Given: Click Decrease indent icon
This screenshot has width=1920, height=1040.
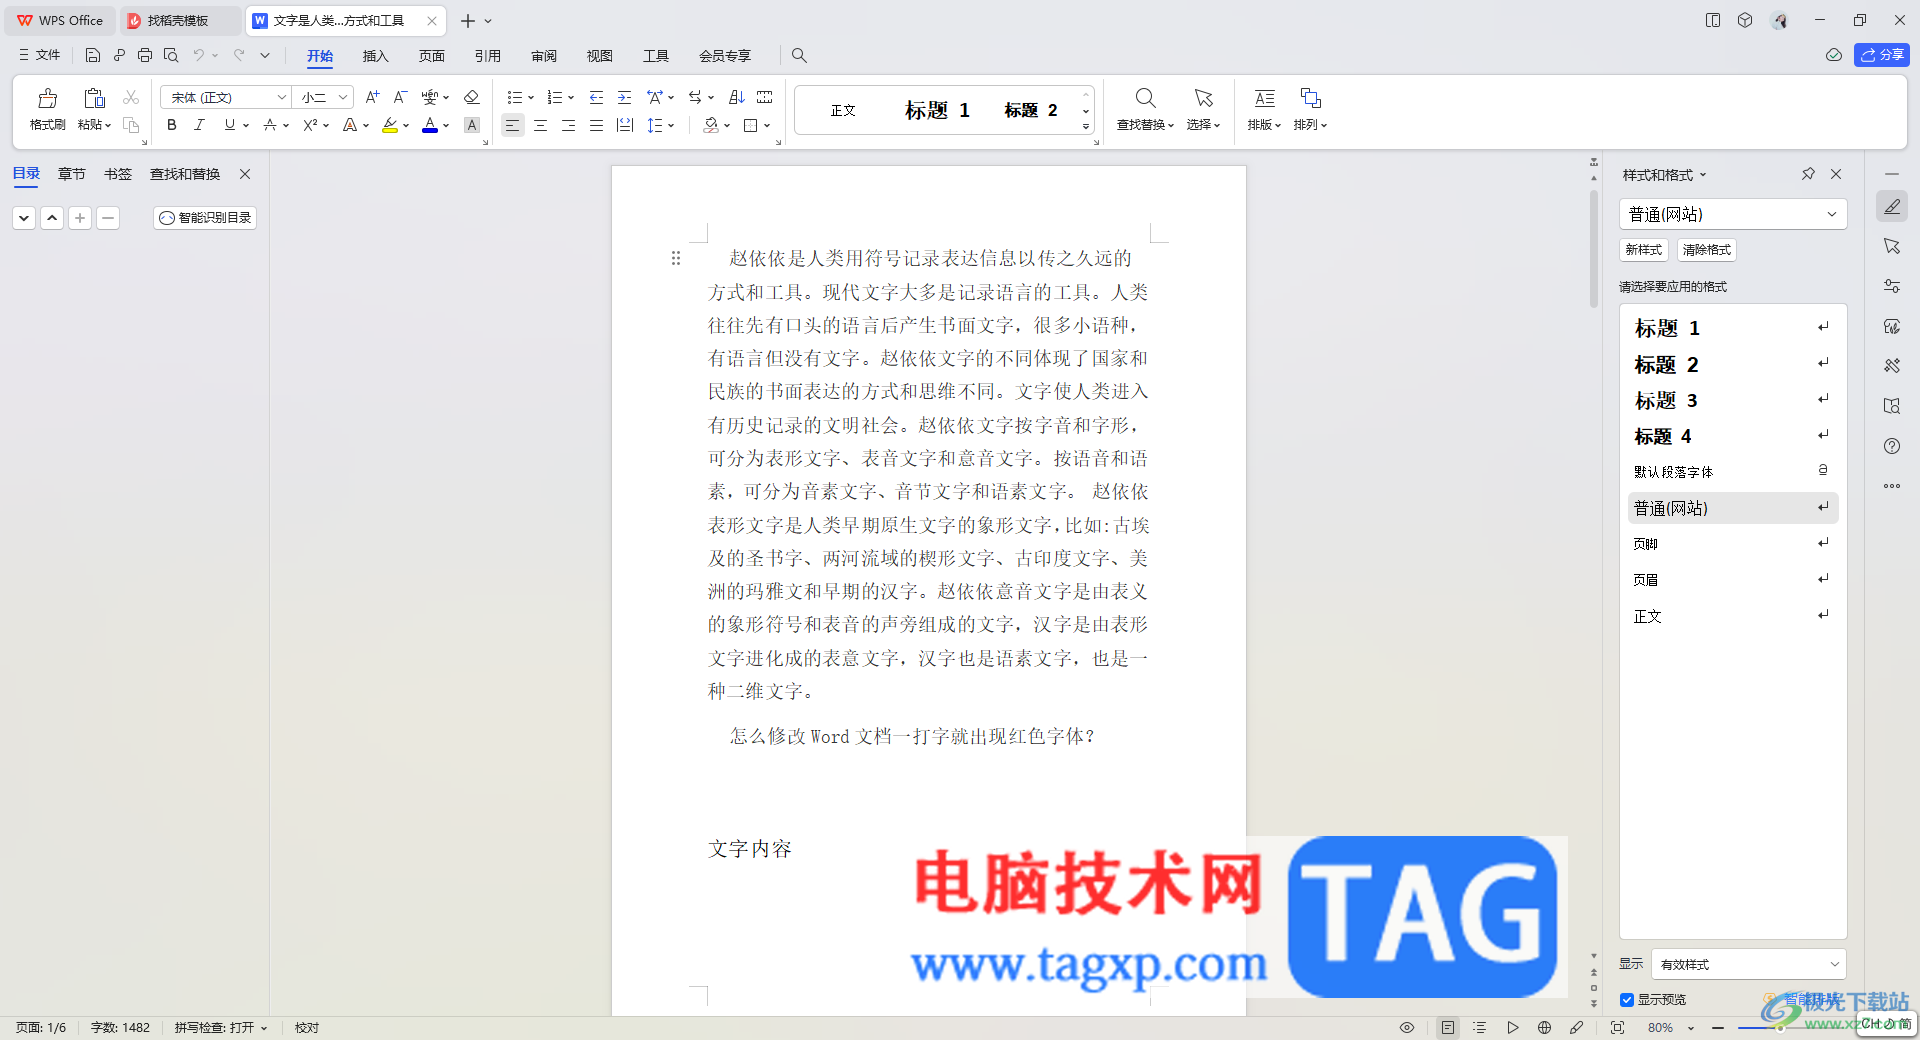Looking at the screenshot, I should pos(596,97).
